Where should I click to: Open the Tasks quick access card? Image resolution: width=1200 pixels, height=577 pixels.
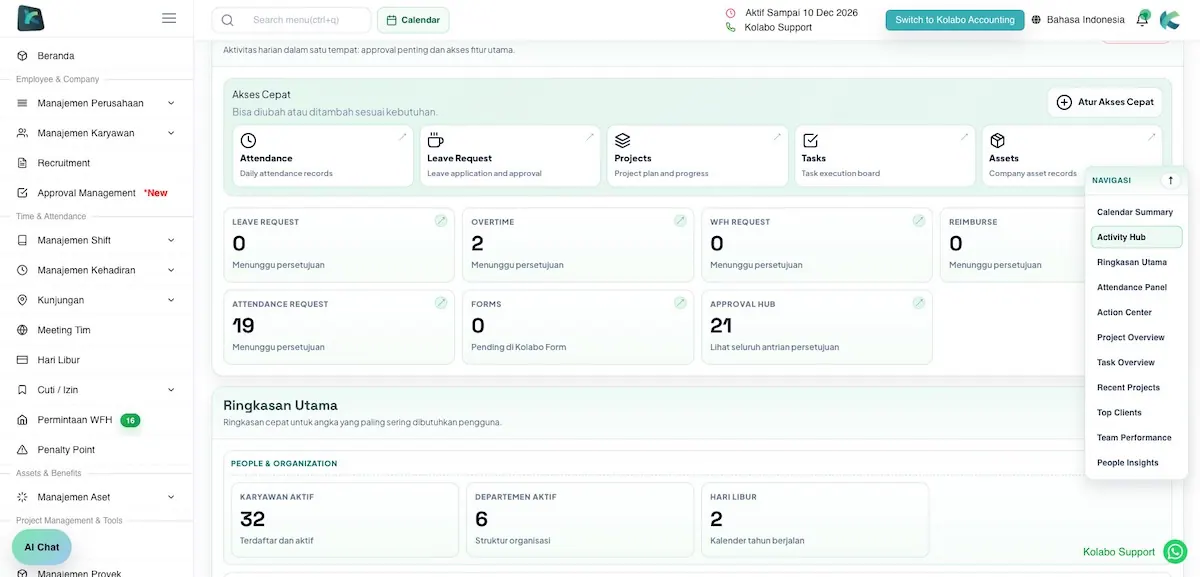(x=884, y=156)
